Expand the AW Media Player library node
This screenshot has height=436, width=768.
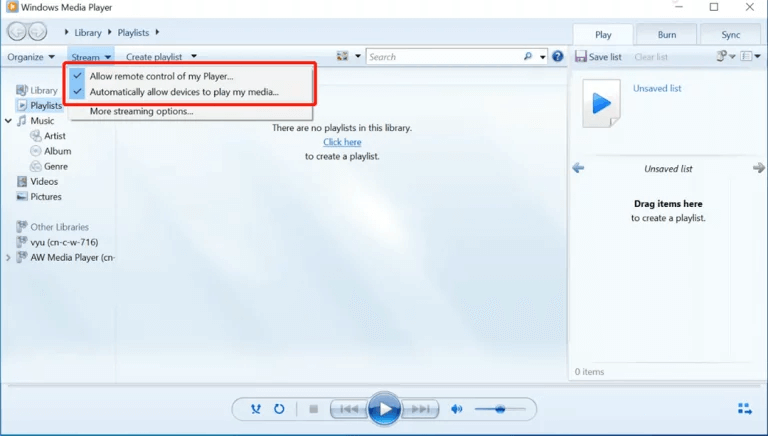(x=8, y=257)
